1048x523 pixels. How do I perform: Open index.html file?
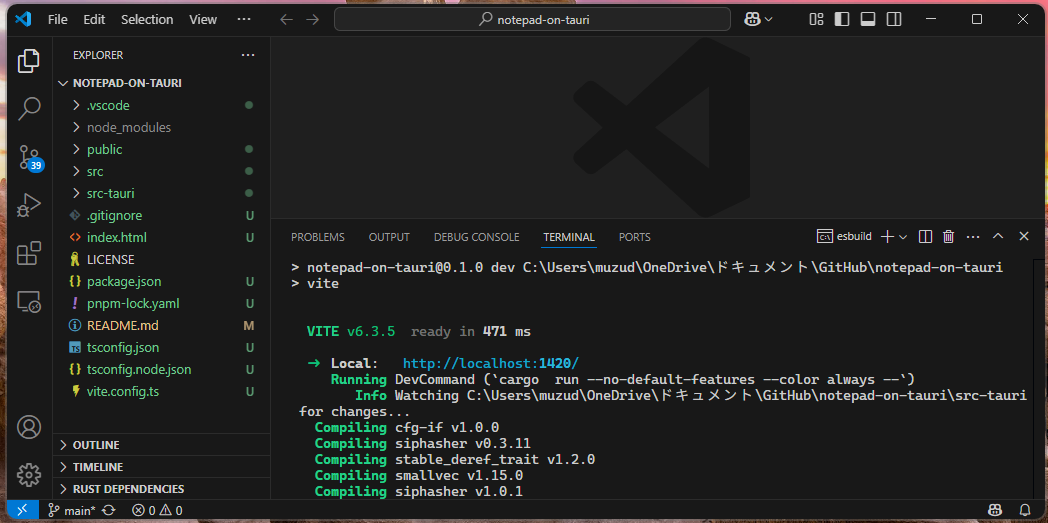(x=162, y=238)
